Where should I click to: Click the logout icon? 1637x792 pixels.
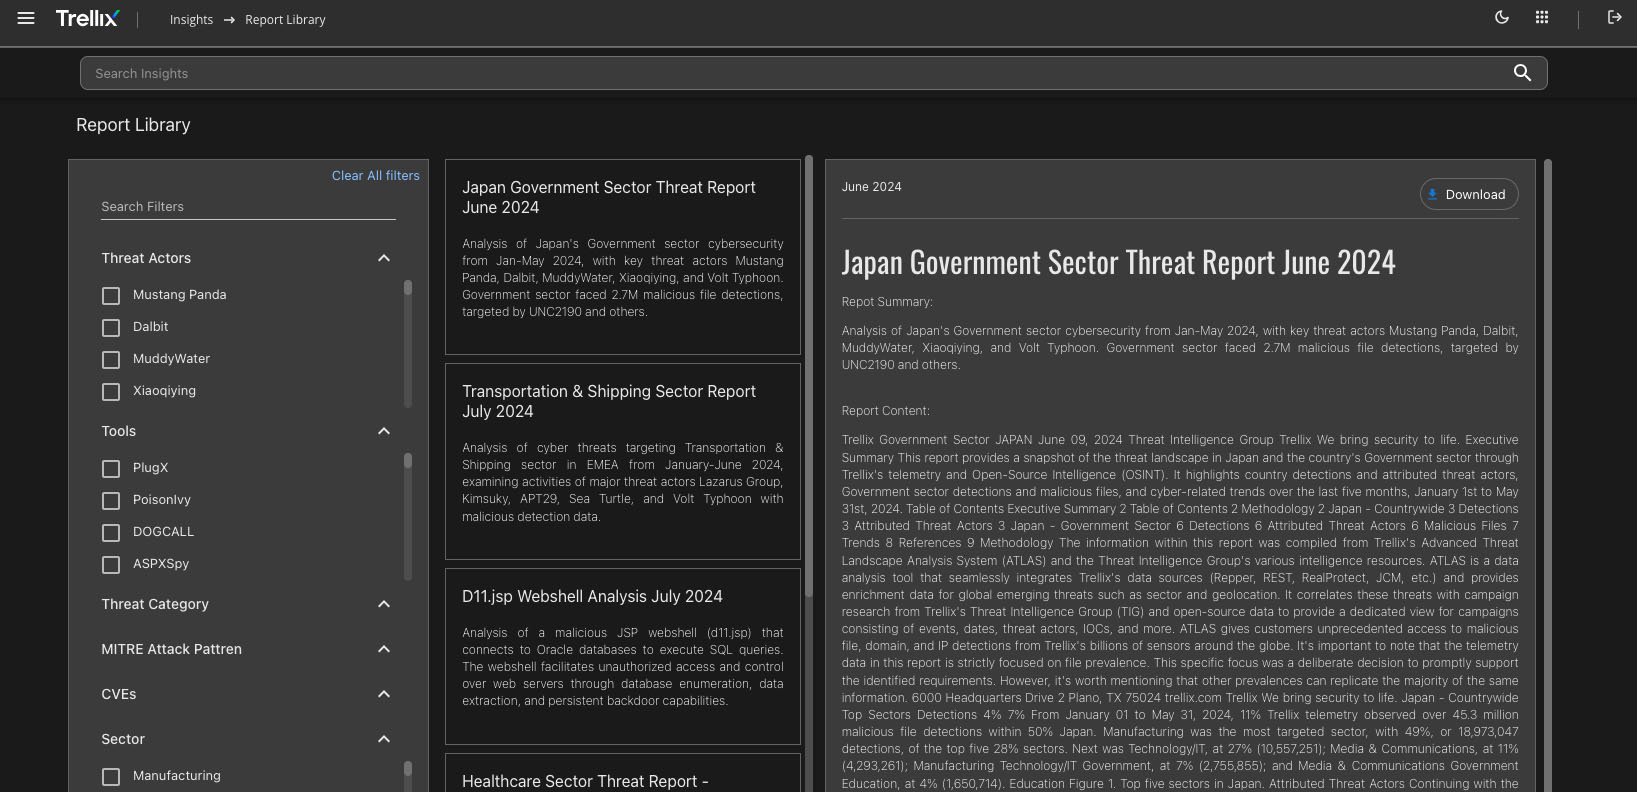(1614, 18)
